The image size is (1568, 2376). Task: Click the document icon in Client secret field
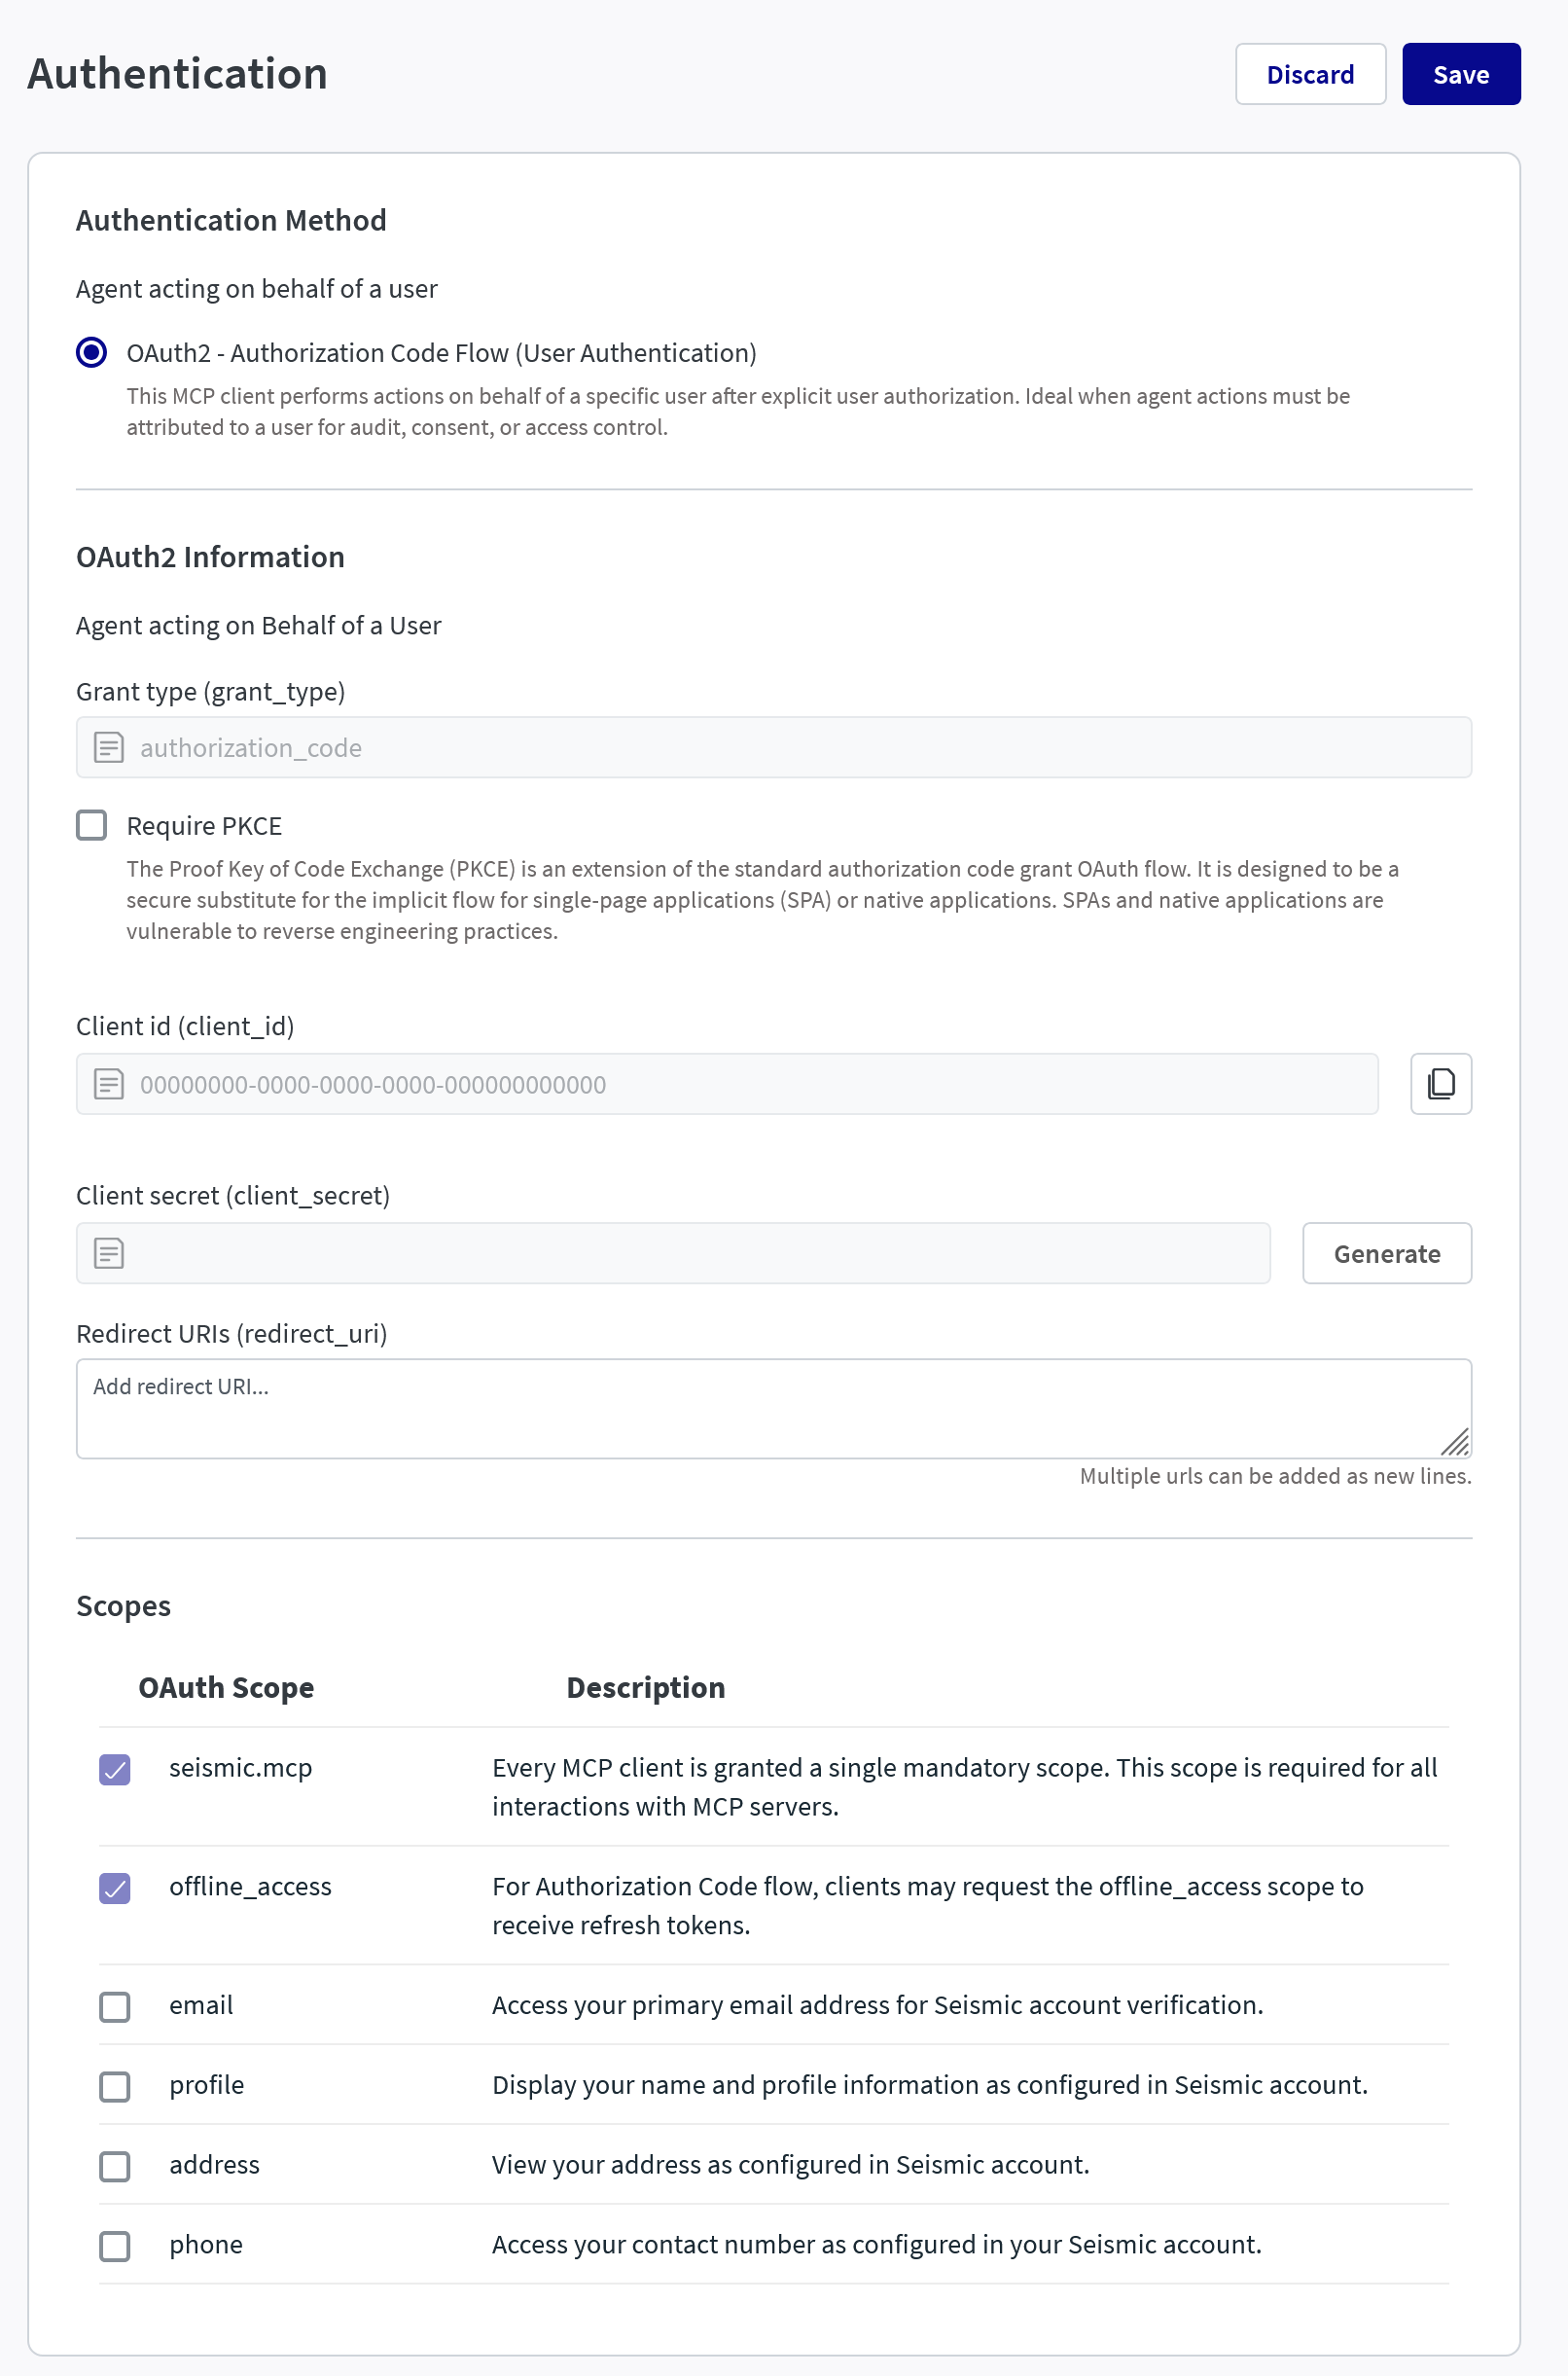tap(109, 1252)
